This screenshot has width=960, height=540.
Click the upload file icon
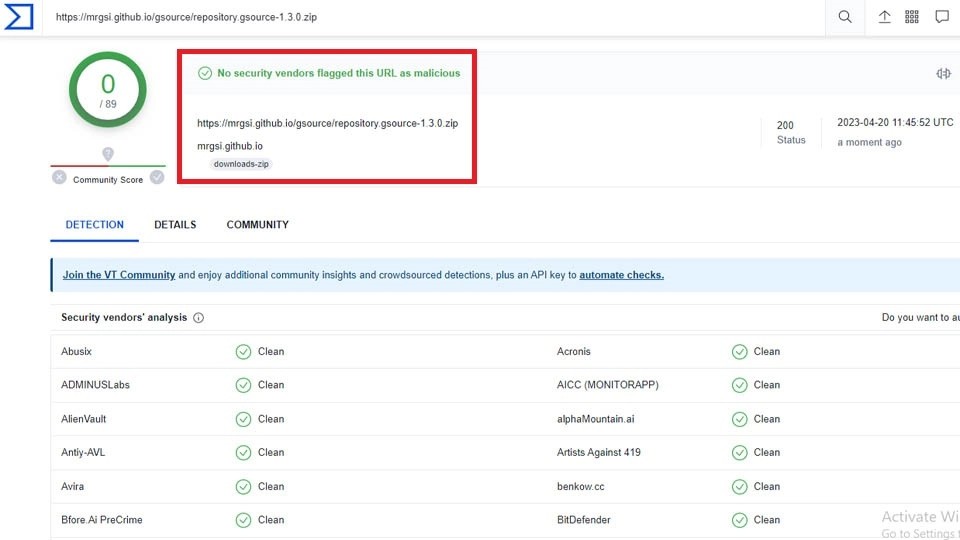pos(884,17)
